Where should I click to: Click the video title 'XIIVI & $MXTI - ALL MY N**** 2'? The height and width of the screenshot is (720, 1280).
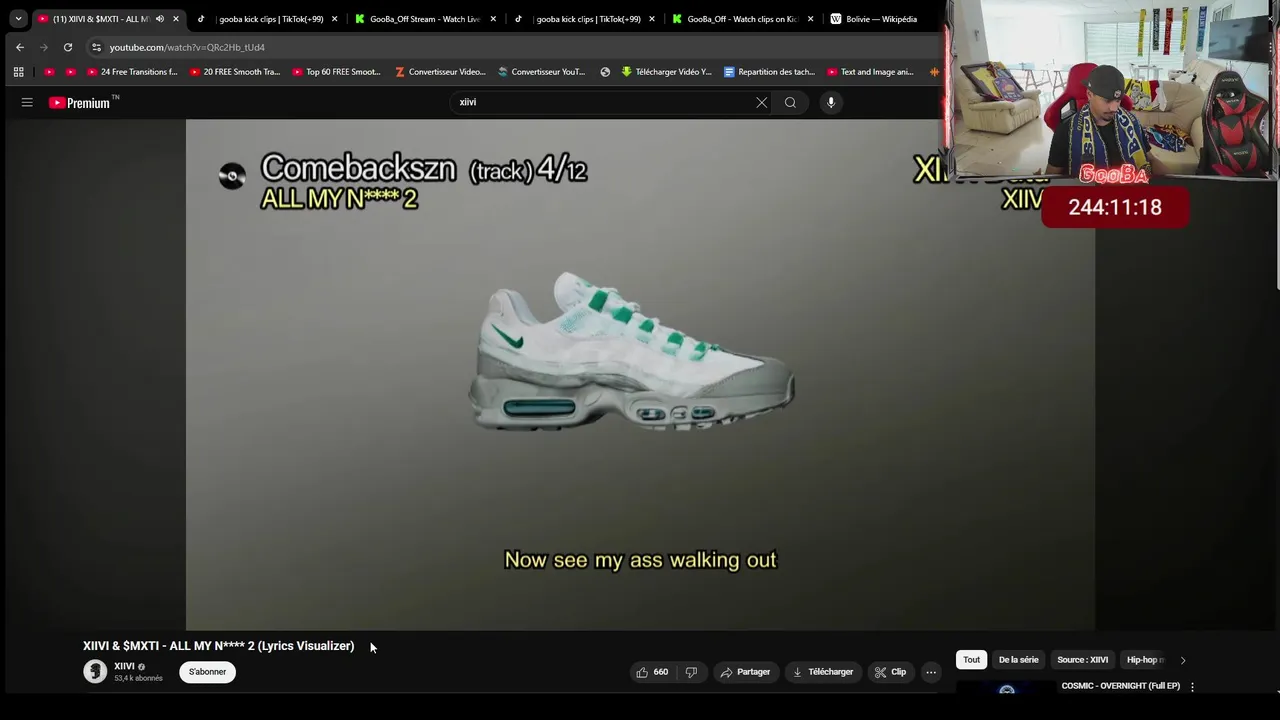click(x=218, y=646)
